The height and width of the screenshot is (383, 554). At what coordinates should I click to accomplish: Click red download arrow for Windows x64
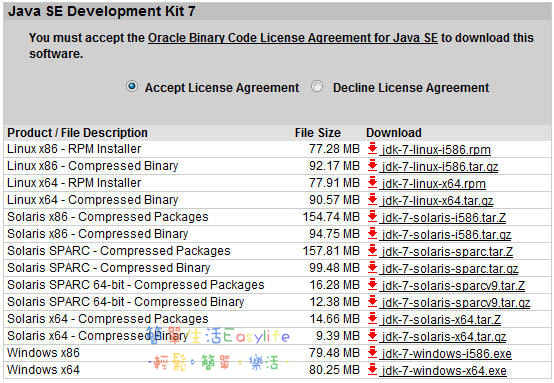pyautogui.click(x=372, y=369)
